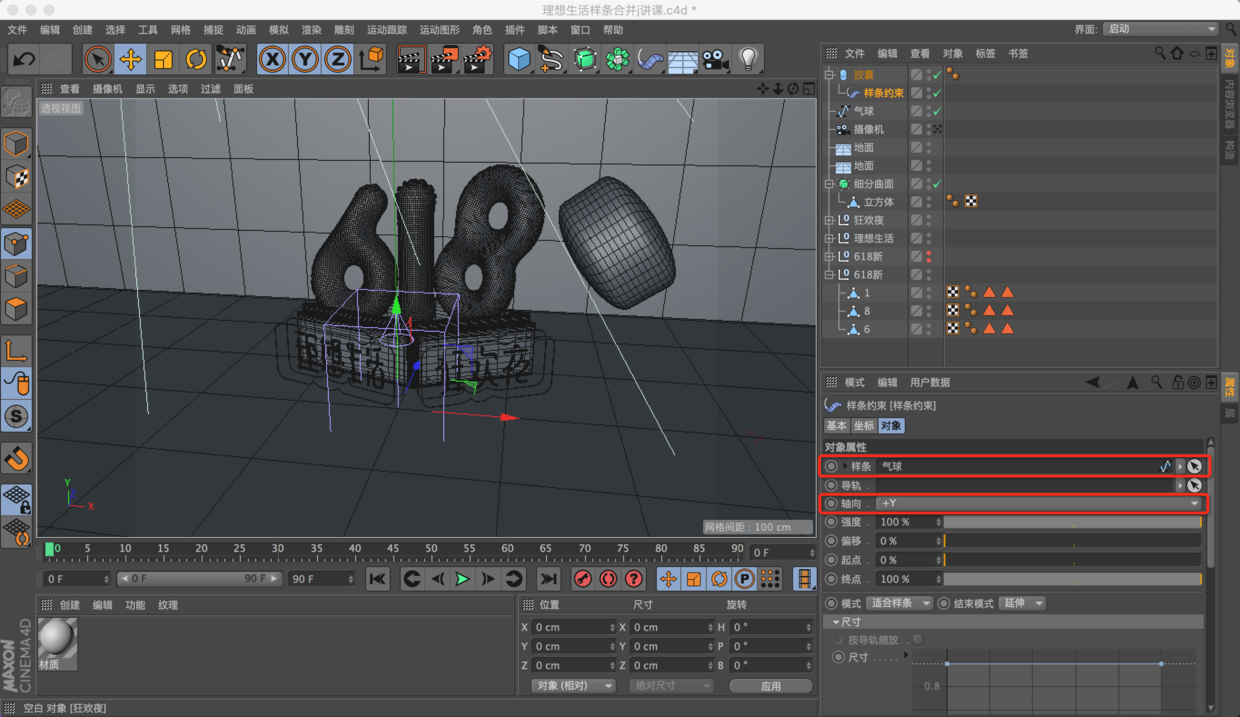Image resolution: width=1240 pixels, height=717 pixels.
Task: Activate the Rotate tool
Action: pos(196,59)
